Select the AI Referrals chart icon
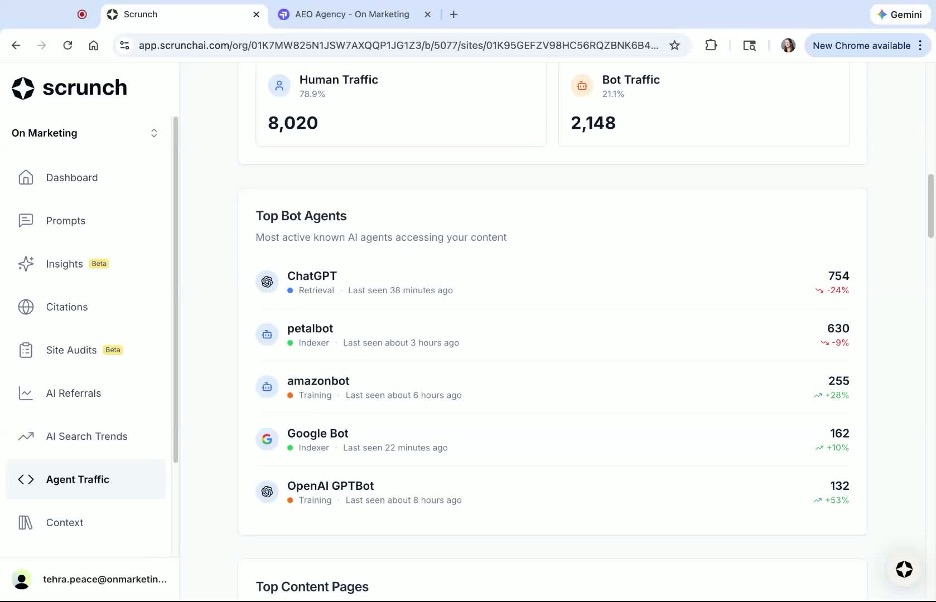The width and height of the screenshot is (936, 602). (x=27, y=393)
